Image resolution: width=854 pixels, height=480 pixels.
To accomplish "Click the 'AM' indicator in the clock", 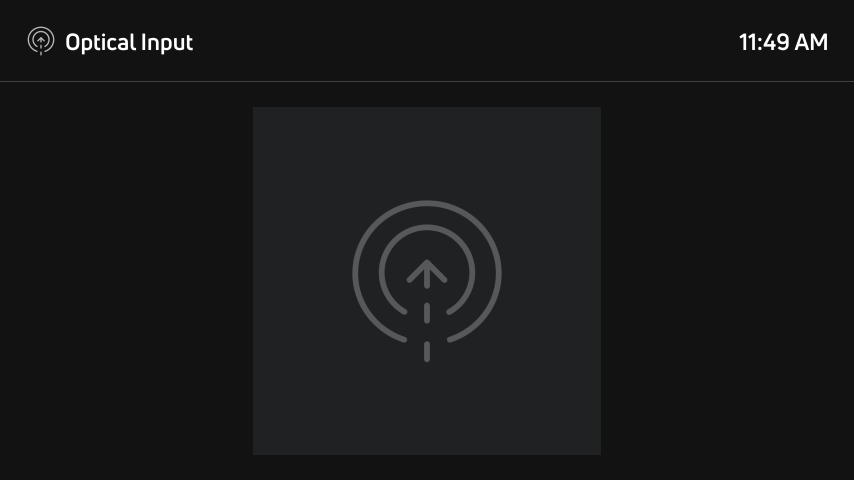I will [811, 42].
